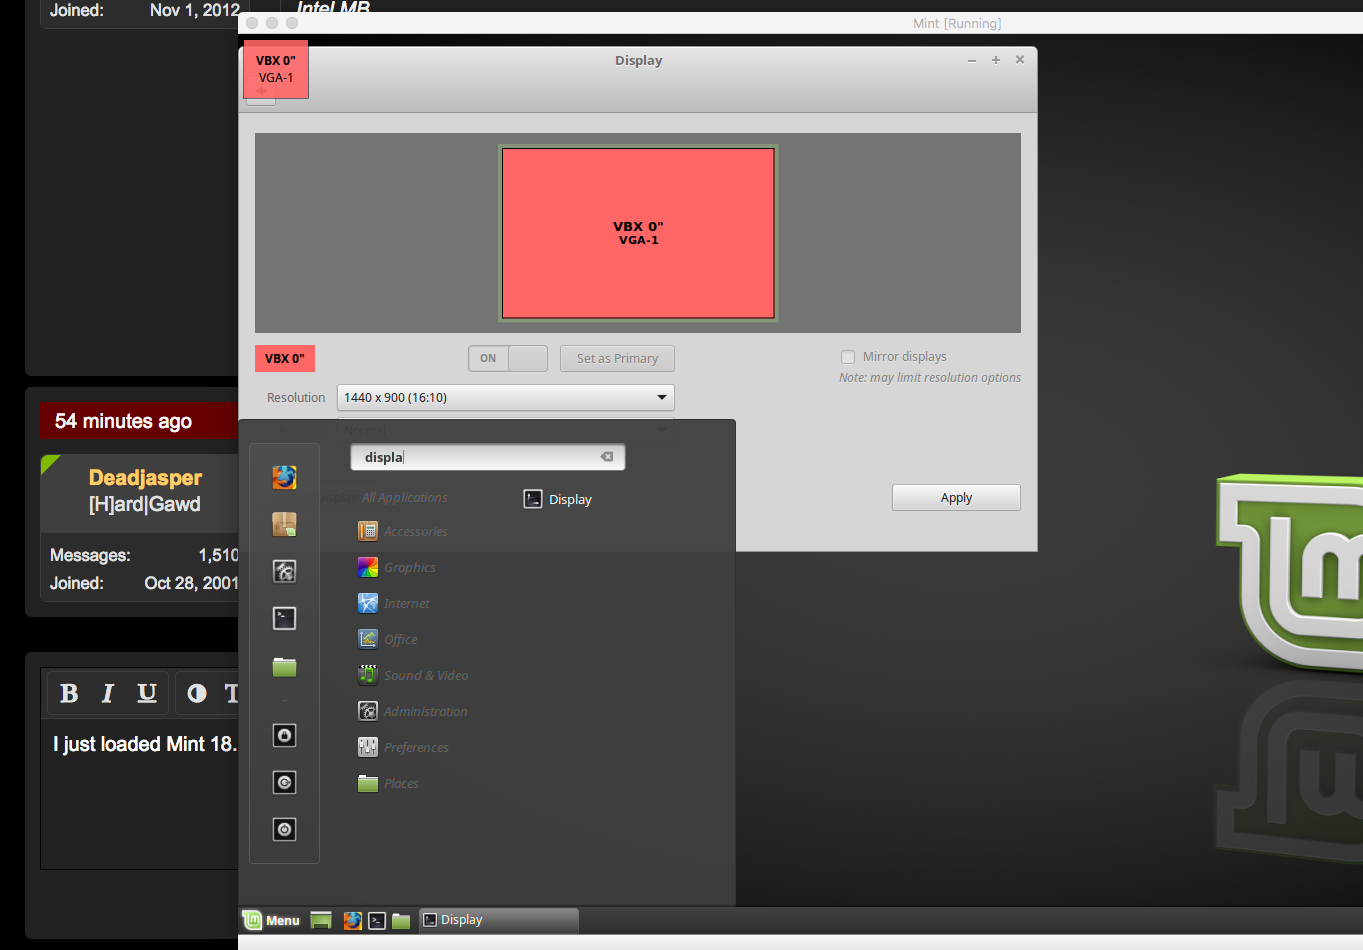Image resolution: width=1363 pixels, height=950 pixels.
Task: Select the Graphics category in menu
Action: 409,568
